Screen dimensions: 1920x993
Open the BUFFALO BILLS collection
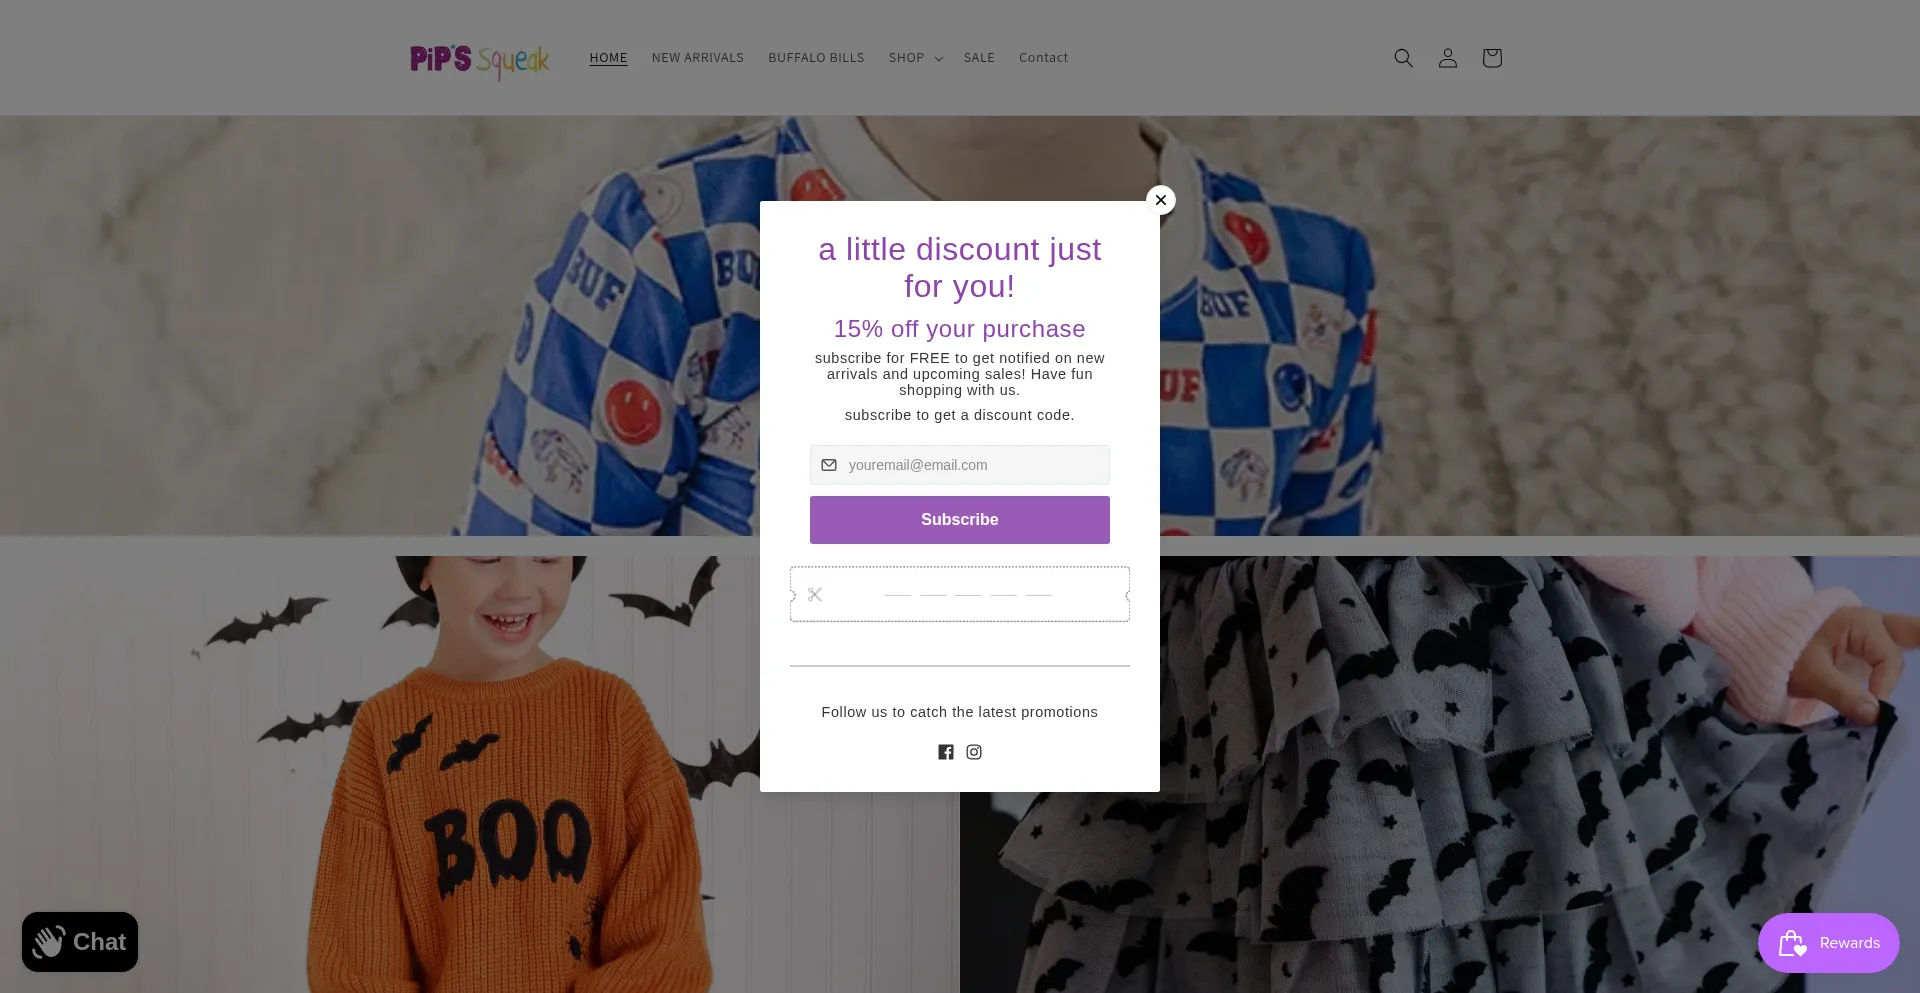point(816,58)
